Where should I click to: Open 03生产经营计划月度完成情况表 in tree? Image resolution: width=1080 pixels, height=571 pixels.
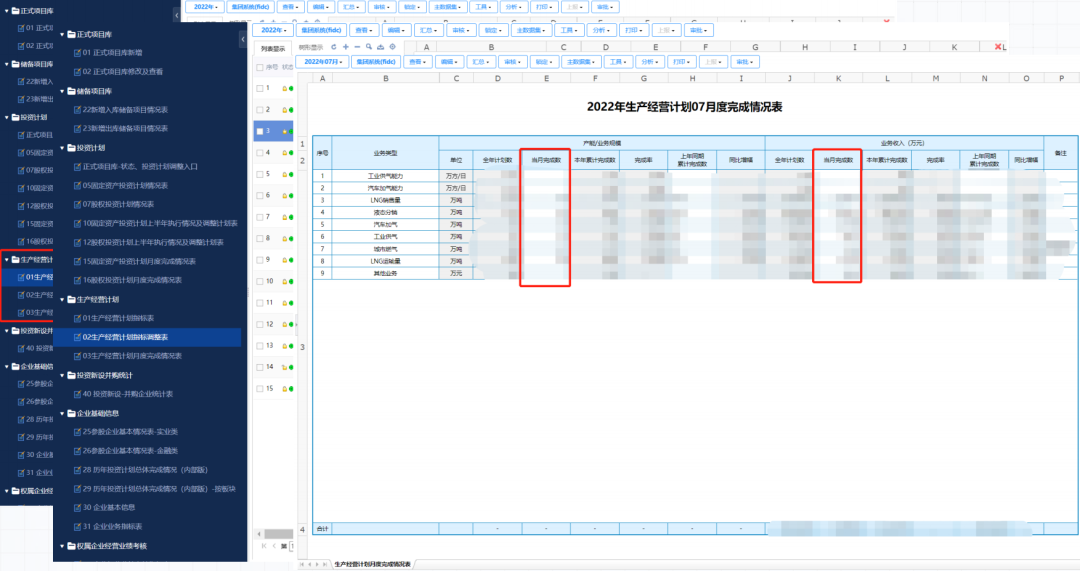pos(132,356)
